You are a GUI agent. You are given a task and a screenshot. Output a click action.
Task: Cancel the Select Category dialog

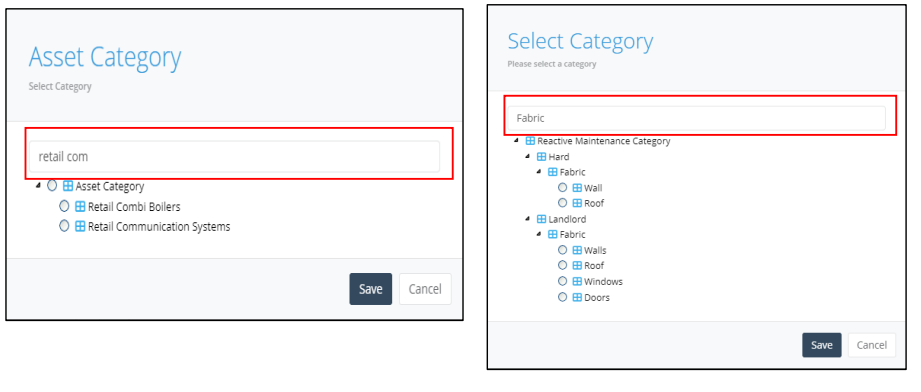click(872, 345)
